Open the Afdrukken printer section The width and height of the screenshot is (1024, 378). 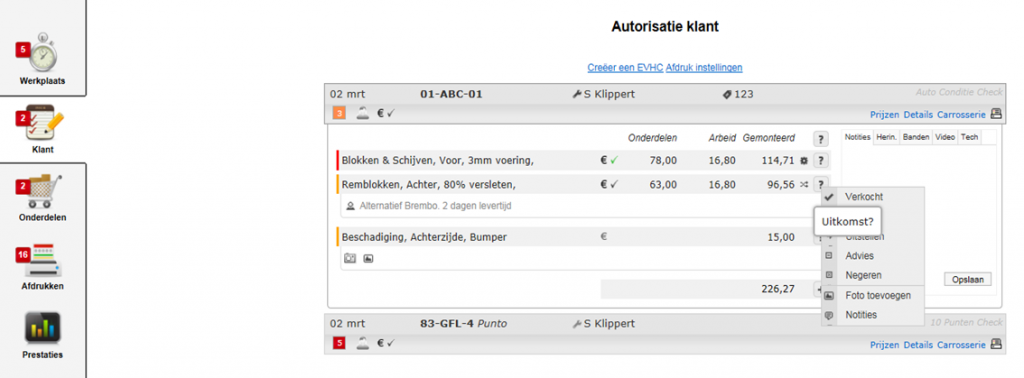[x=42, y=266]
